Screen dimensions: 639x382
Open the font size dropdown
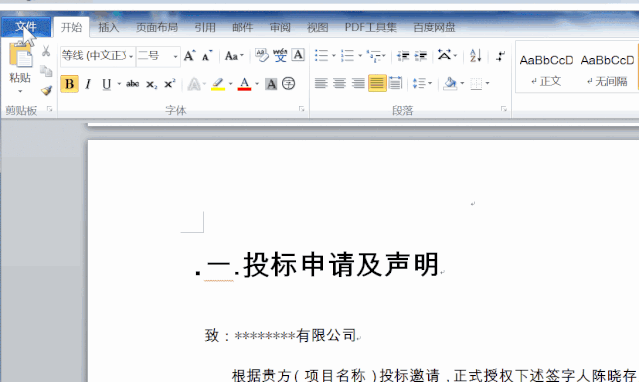pos(175,56)
